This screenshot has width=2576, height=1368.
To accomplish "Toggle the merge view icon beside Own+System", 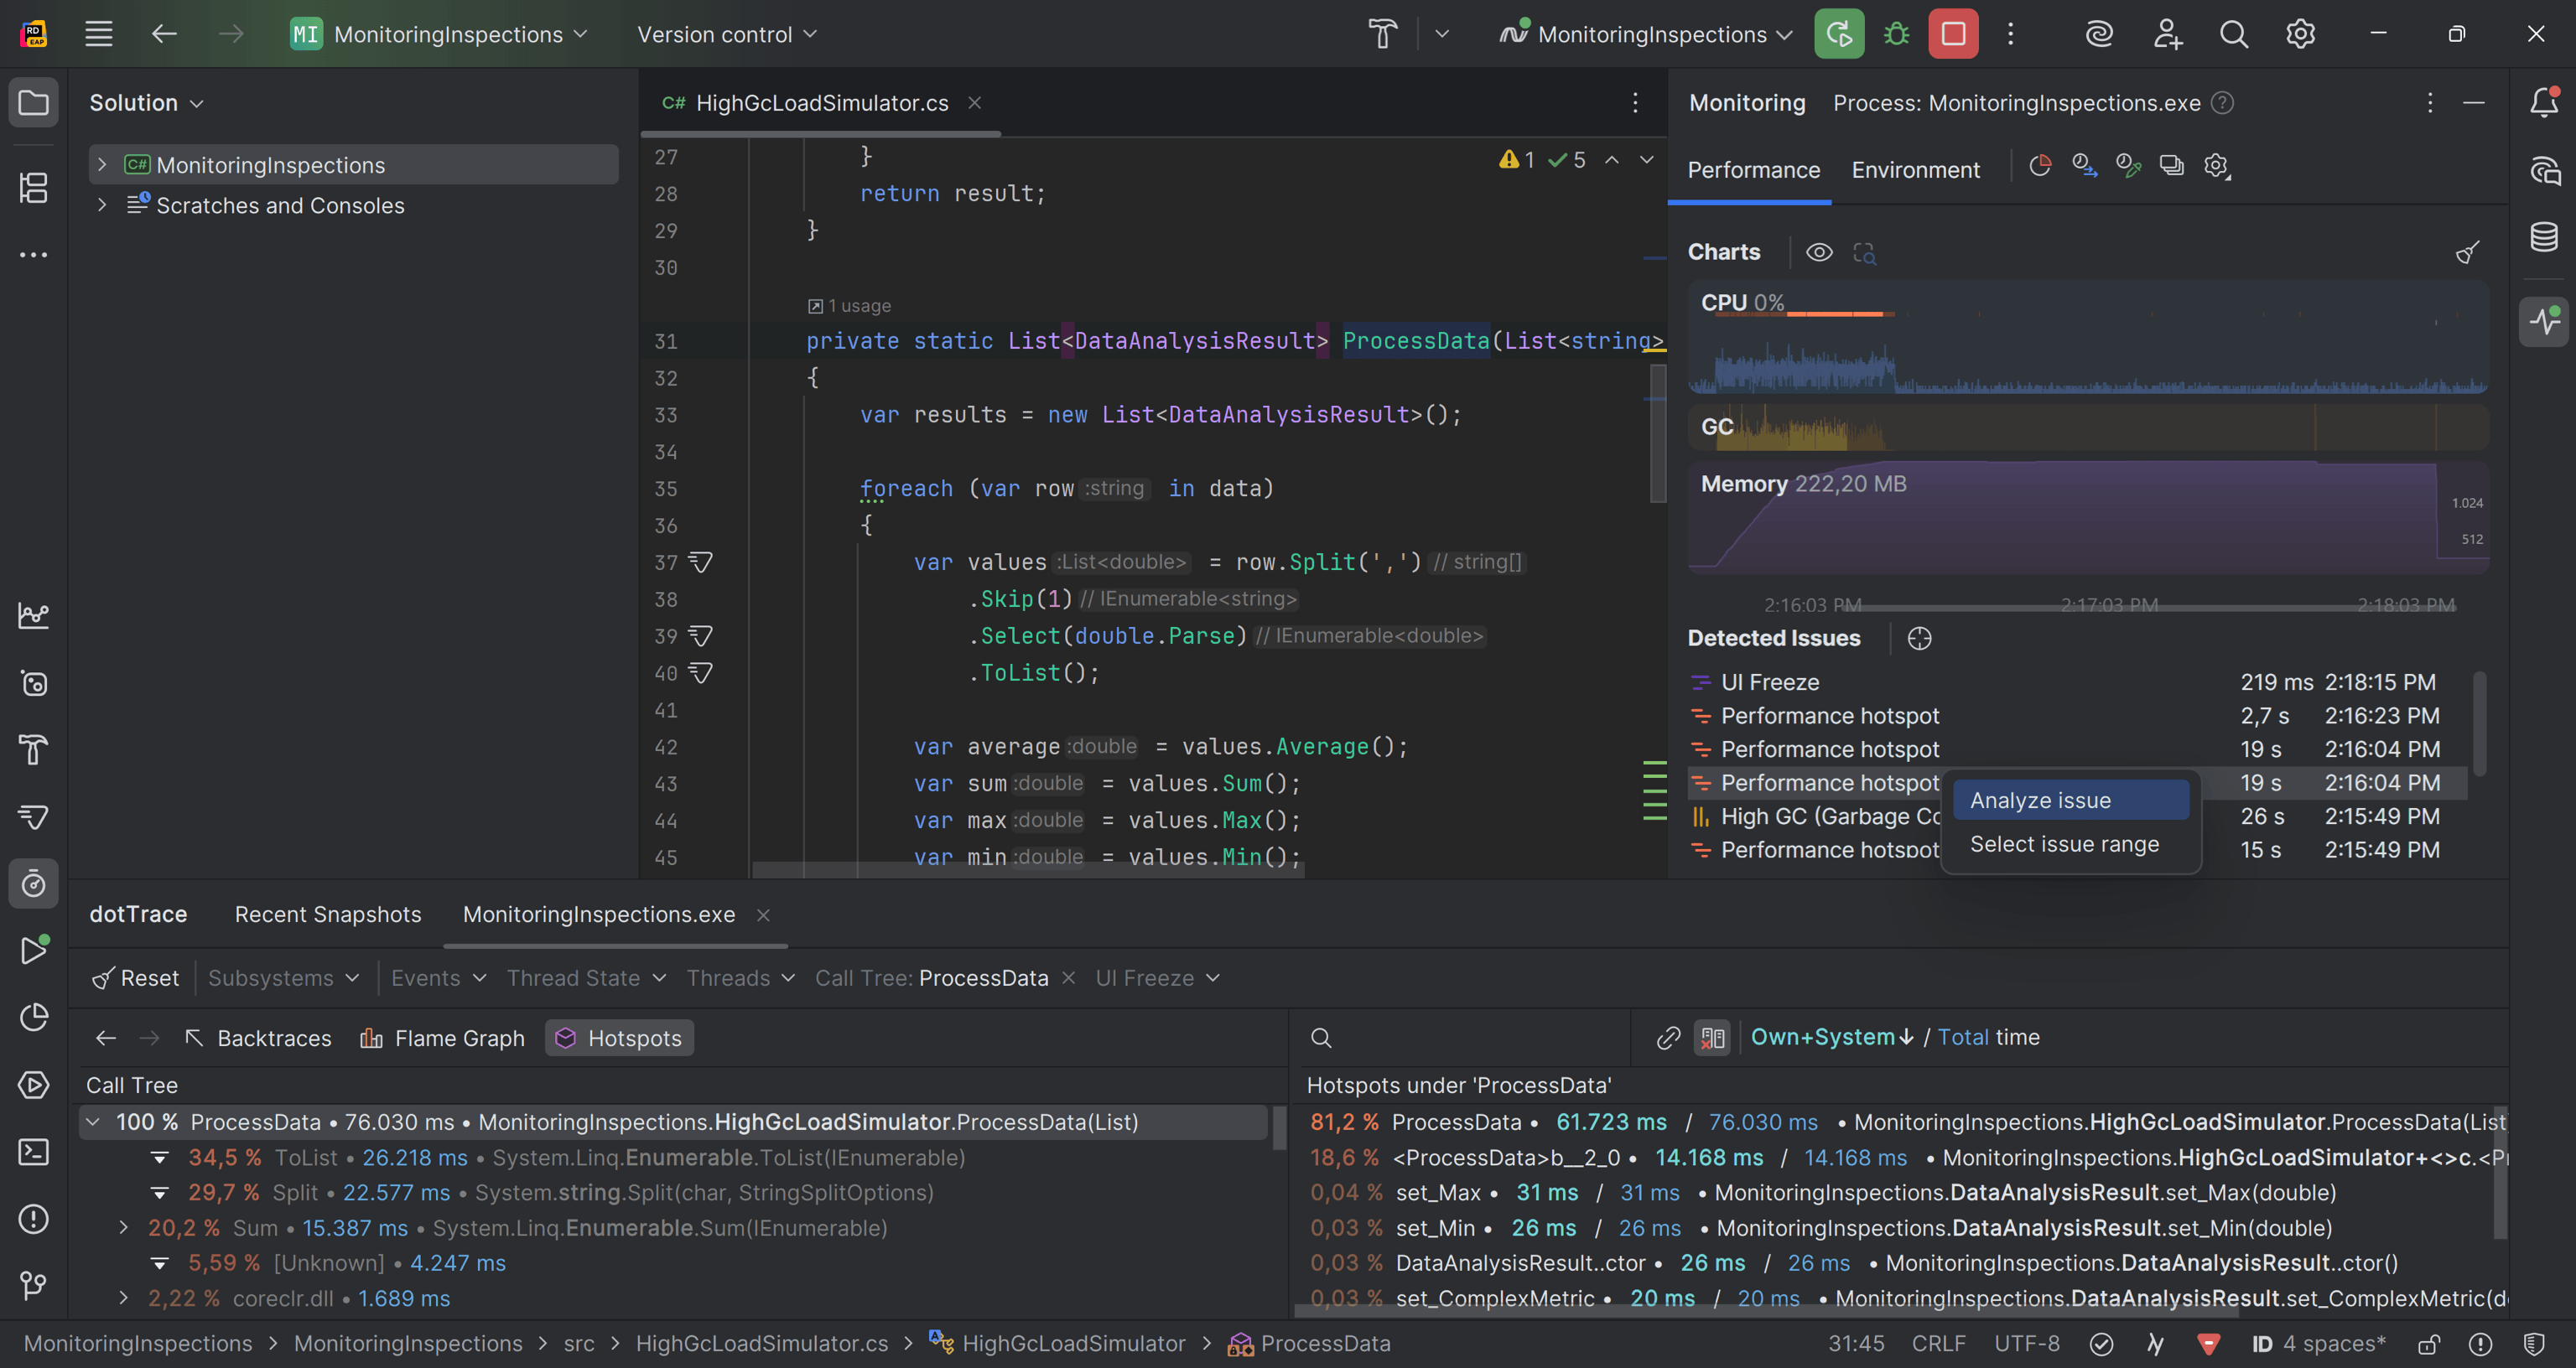I will coord(1712,1038).
